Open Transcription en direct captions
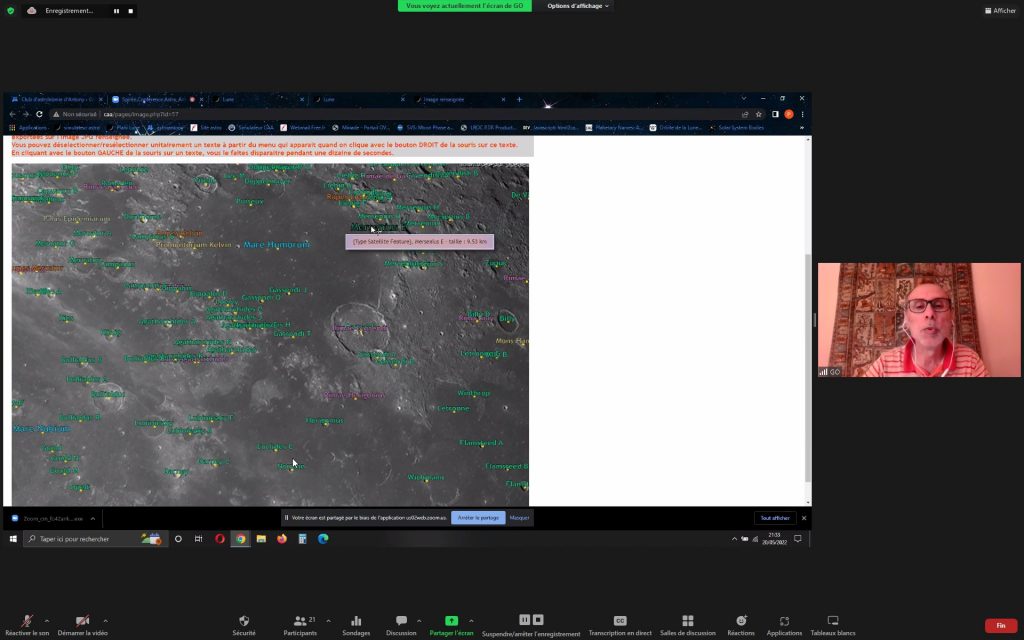Screen dimensions: 1024x640 [620, 625]
